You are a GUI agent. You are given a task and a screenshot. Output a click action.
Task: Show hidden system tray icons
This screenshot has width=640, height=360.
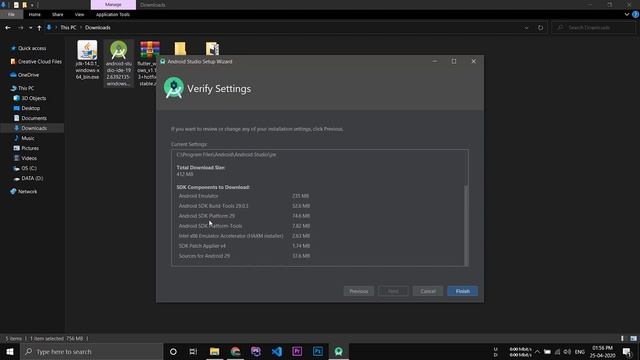[537, 351]
